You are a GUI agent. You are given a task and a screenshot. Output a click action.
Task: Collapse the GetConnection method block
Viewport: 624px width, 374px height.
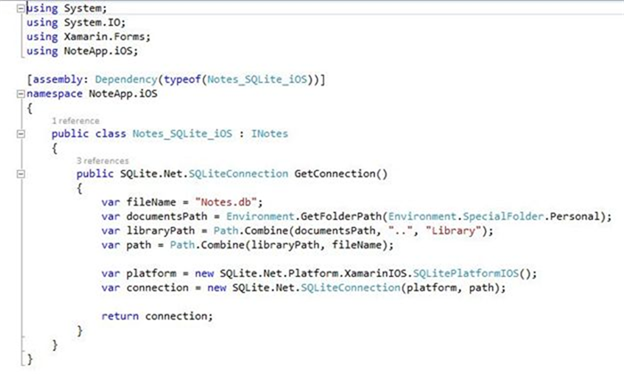(x=21, y=174)
